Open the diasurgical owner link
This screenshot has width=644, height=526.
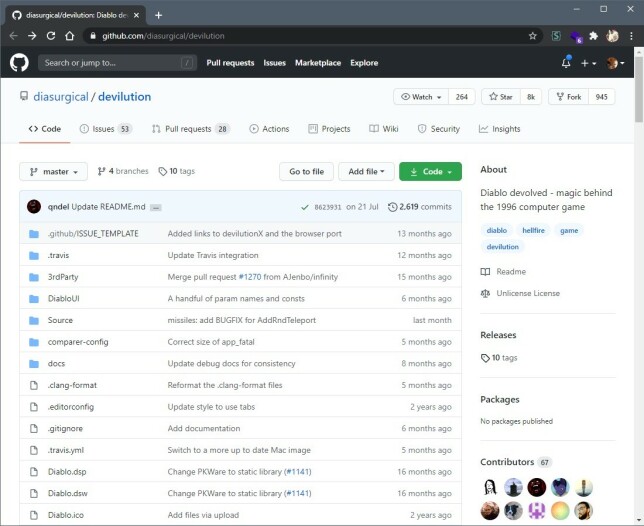tap(61, 97)
